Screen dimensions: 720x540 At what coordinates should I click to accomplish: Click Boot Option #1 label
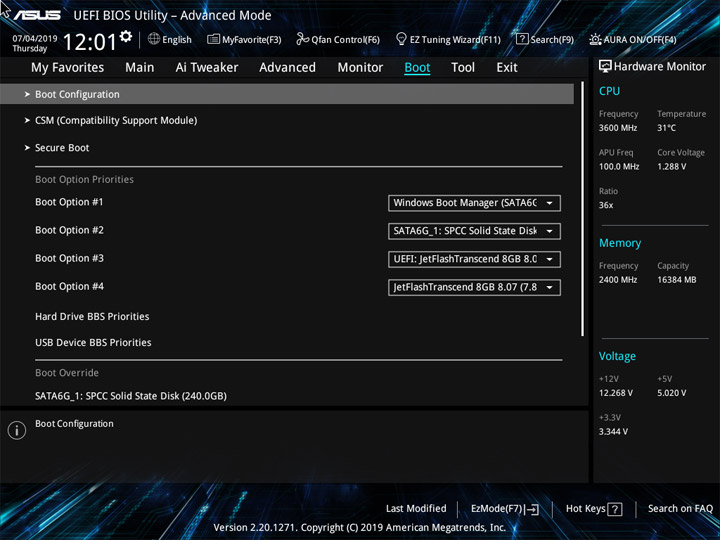69,202
